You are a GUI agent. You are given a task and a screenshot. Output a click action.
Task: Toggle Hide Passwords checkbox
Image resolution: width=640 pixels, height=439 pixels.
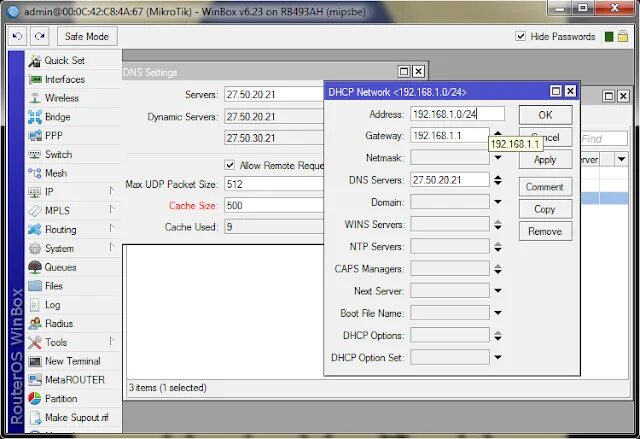point(520,36)
